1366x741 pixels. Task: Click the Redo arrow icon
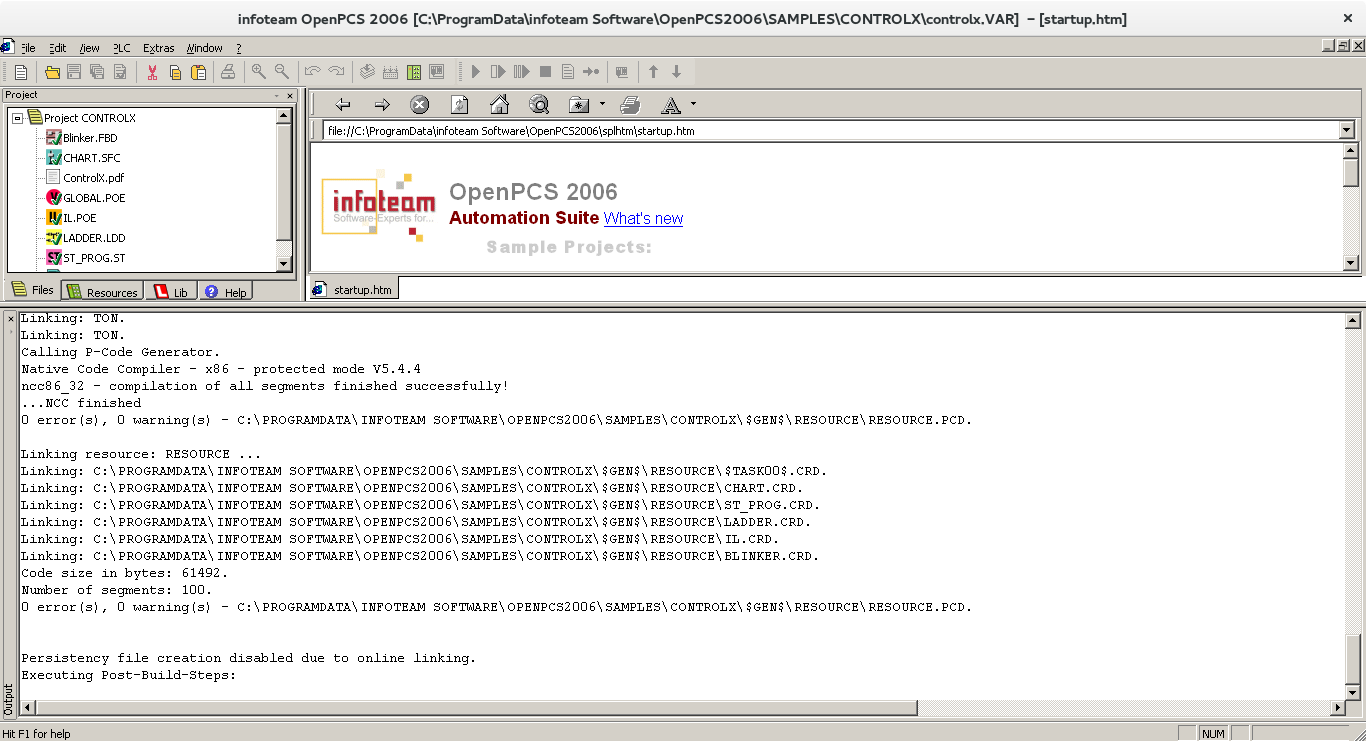336,72
